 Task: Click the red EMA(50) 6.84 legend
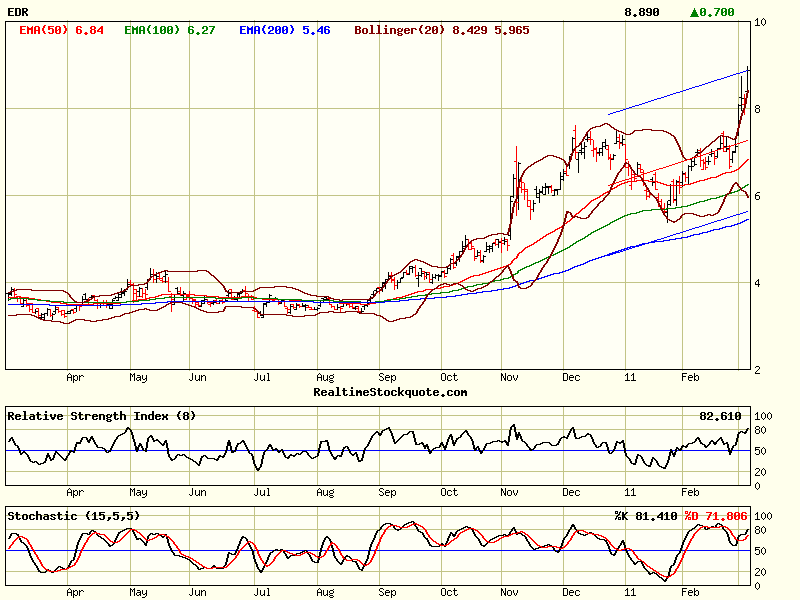(61, 30)
